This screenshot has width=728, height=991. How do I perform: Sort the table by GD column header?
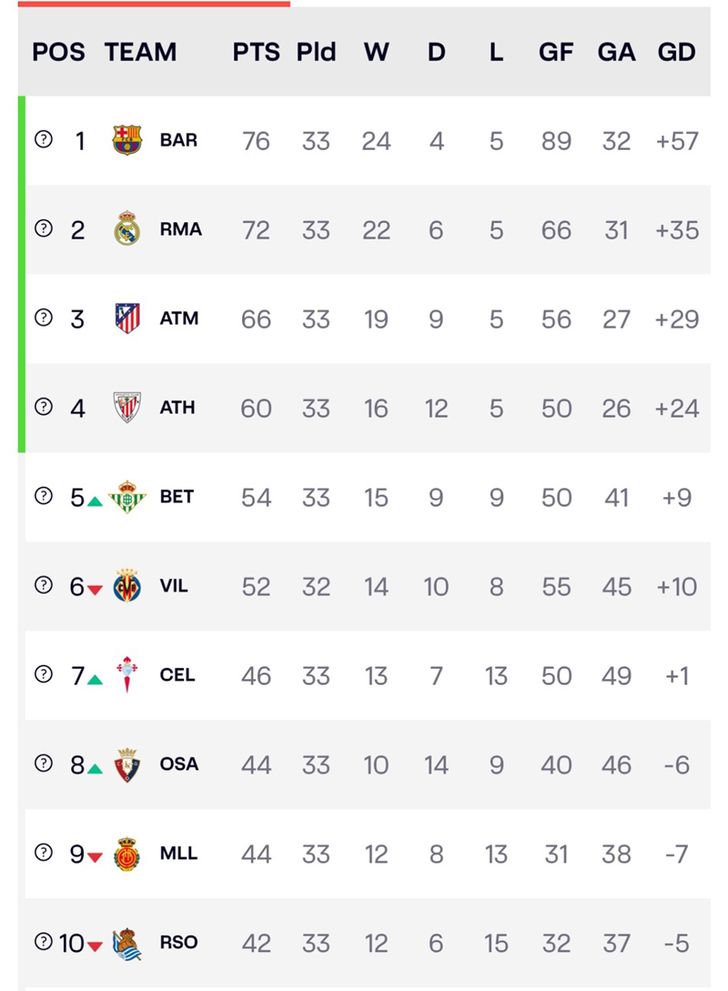pos(676,52)
